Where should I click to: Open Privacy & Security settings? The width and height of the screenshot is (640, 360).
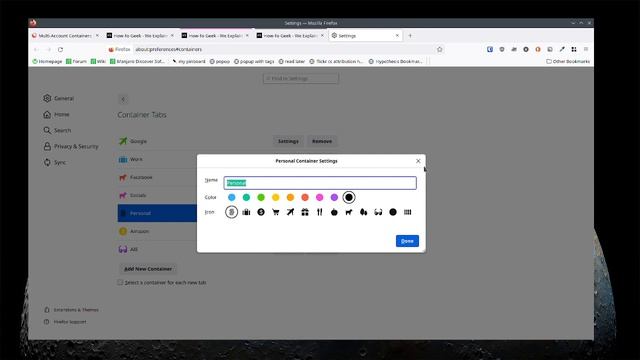[x=71, y=146]
